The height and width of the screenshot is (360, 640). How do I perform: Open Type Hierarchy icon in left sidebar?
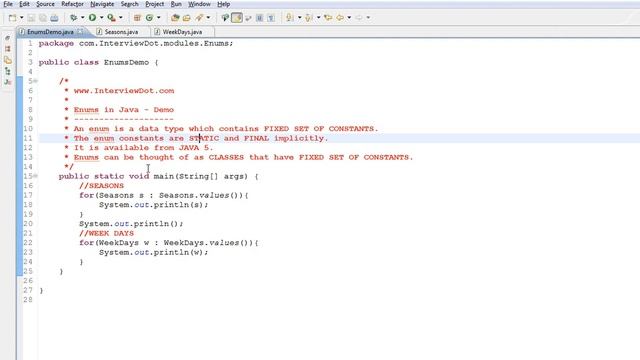point(7,71)
